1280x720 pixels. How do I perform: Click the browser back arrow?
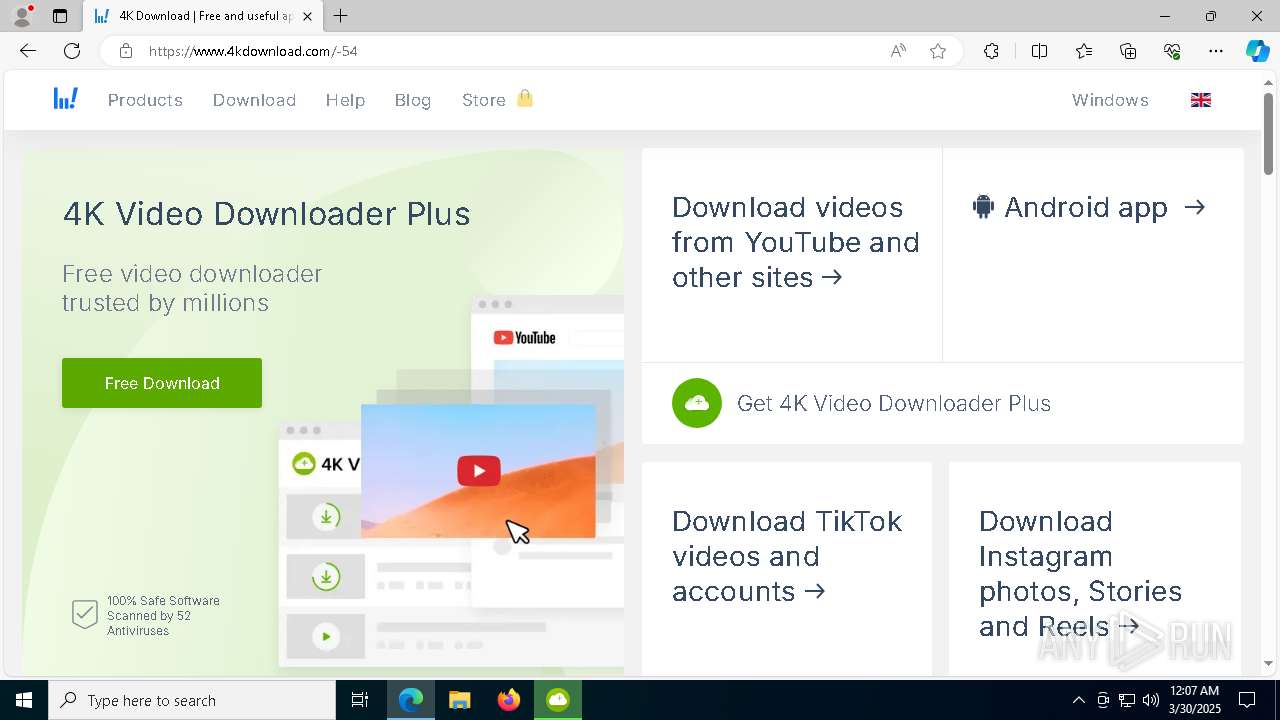tap(28, 51)
